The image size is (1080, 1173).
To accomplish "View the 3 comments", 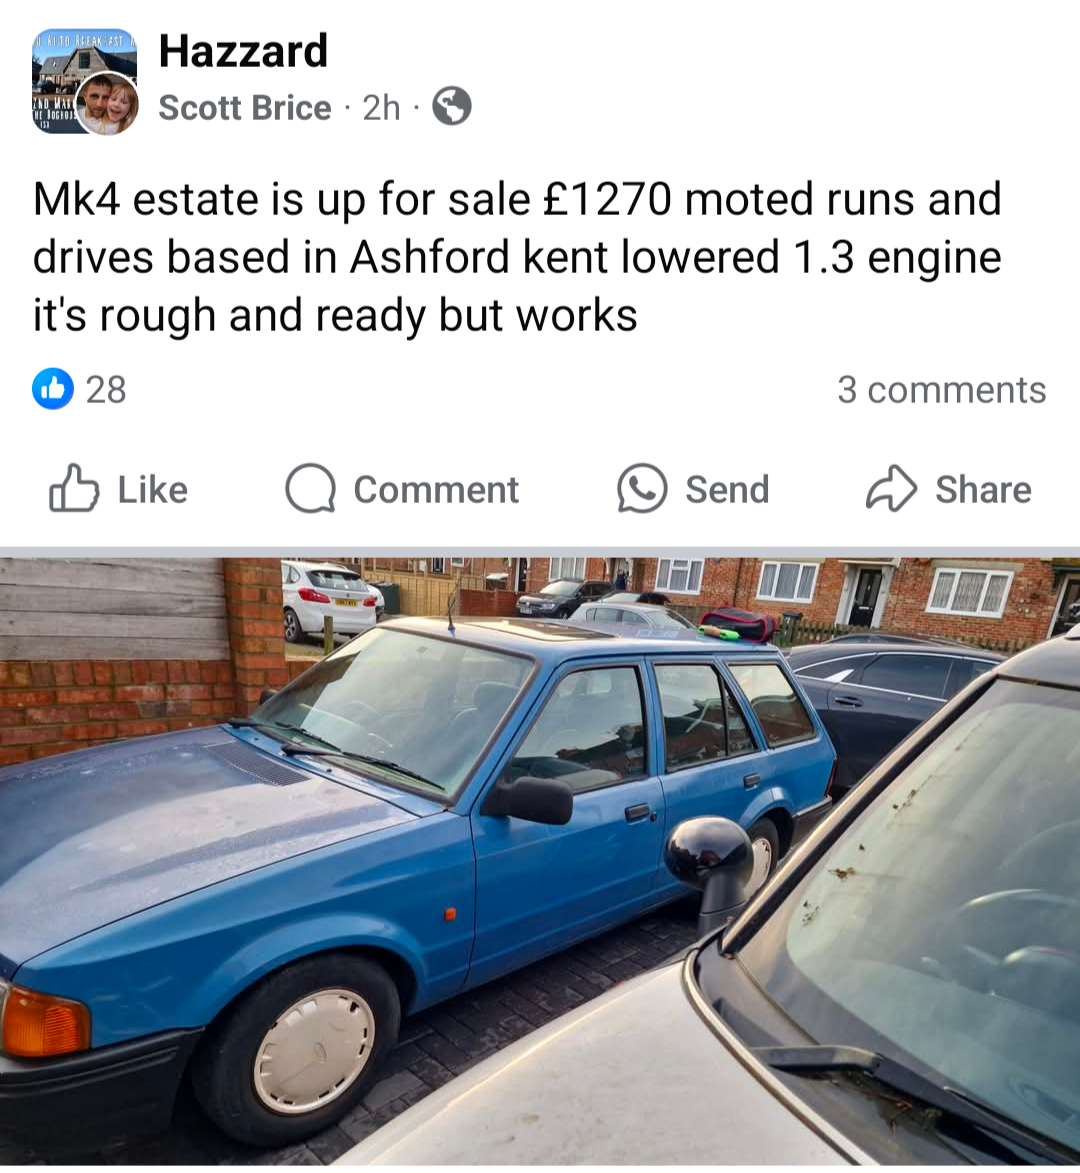I will point(942,390).
